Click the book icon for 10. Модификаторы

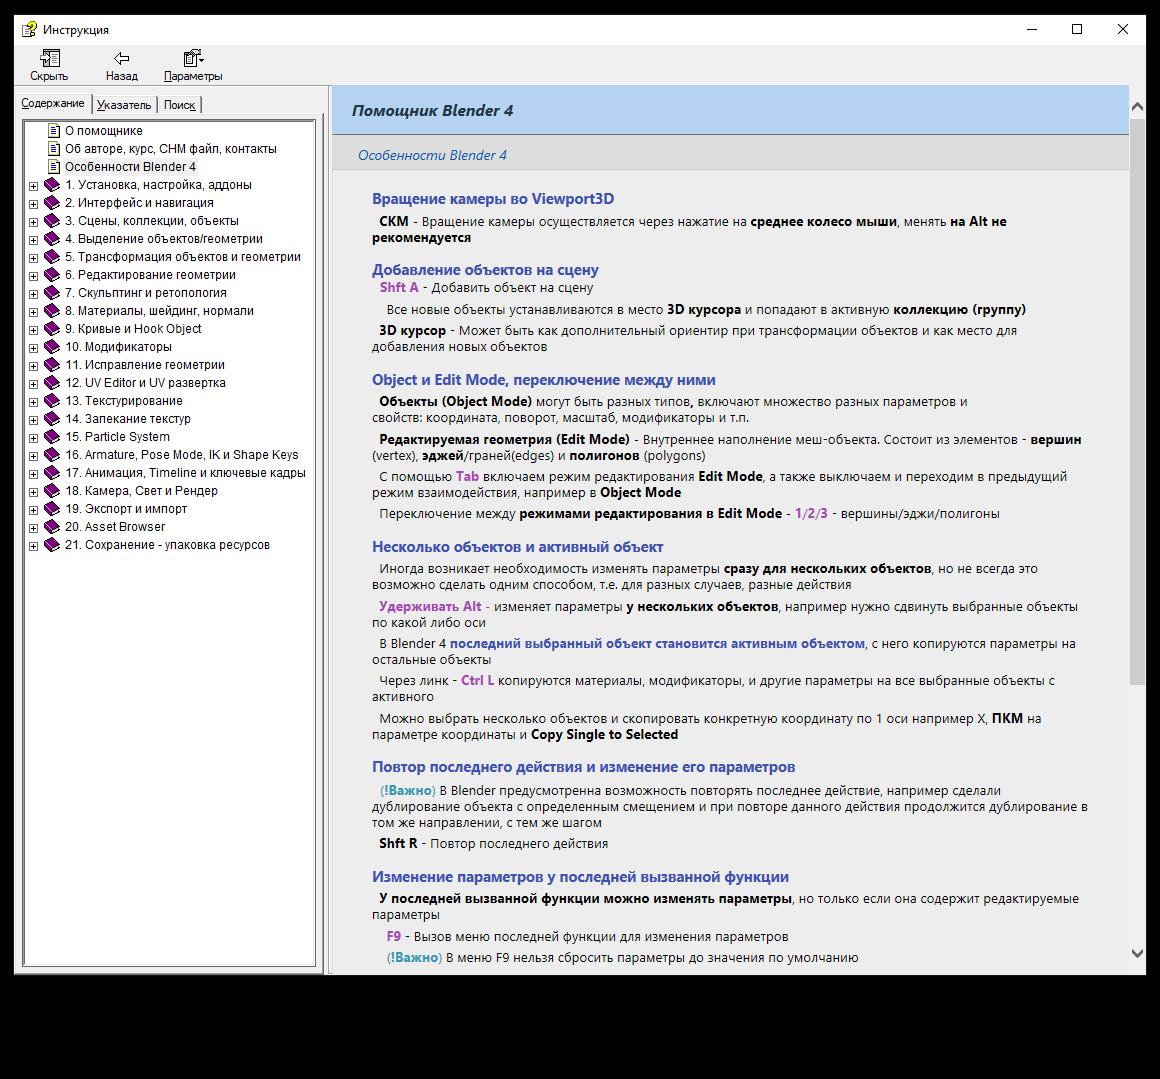(52, 347)
